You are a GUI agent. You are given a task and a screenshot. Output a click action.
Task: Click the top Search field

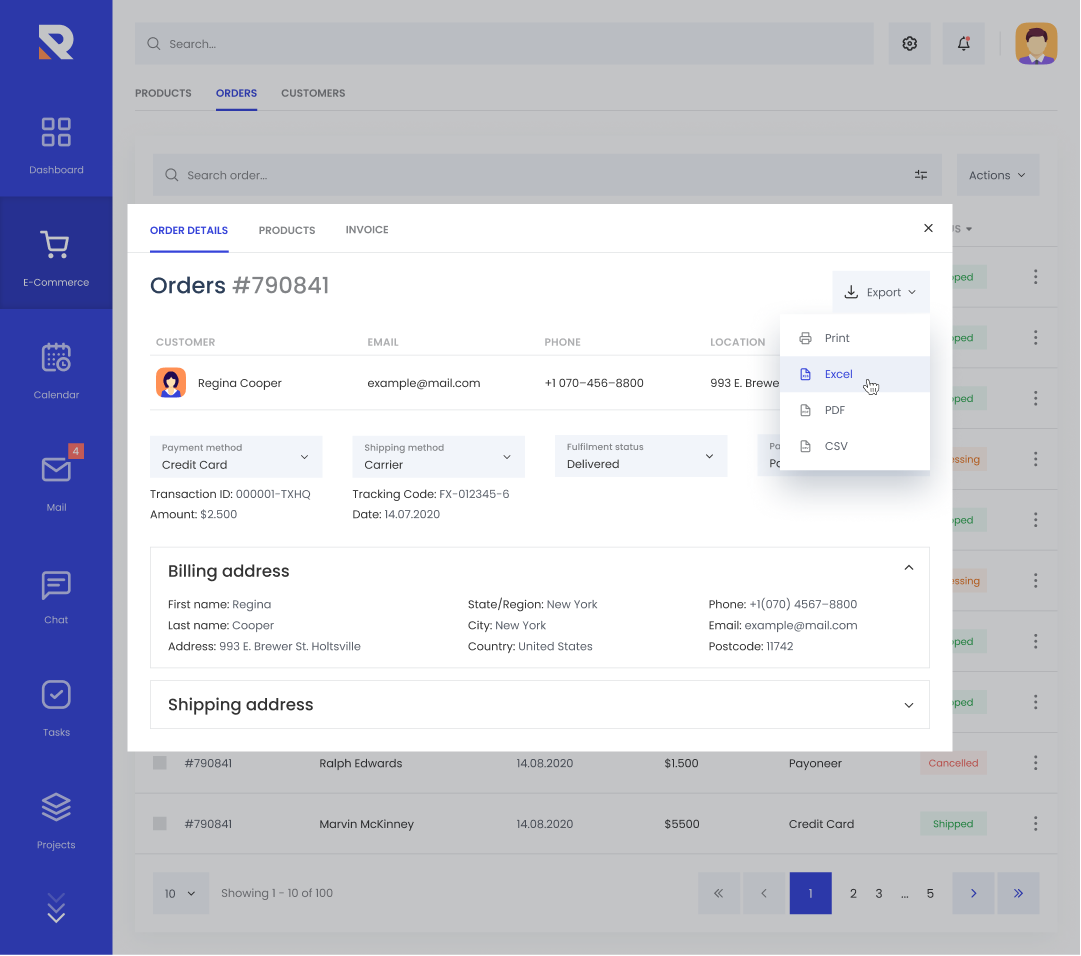click(x=504, y=43)
